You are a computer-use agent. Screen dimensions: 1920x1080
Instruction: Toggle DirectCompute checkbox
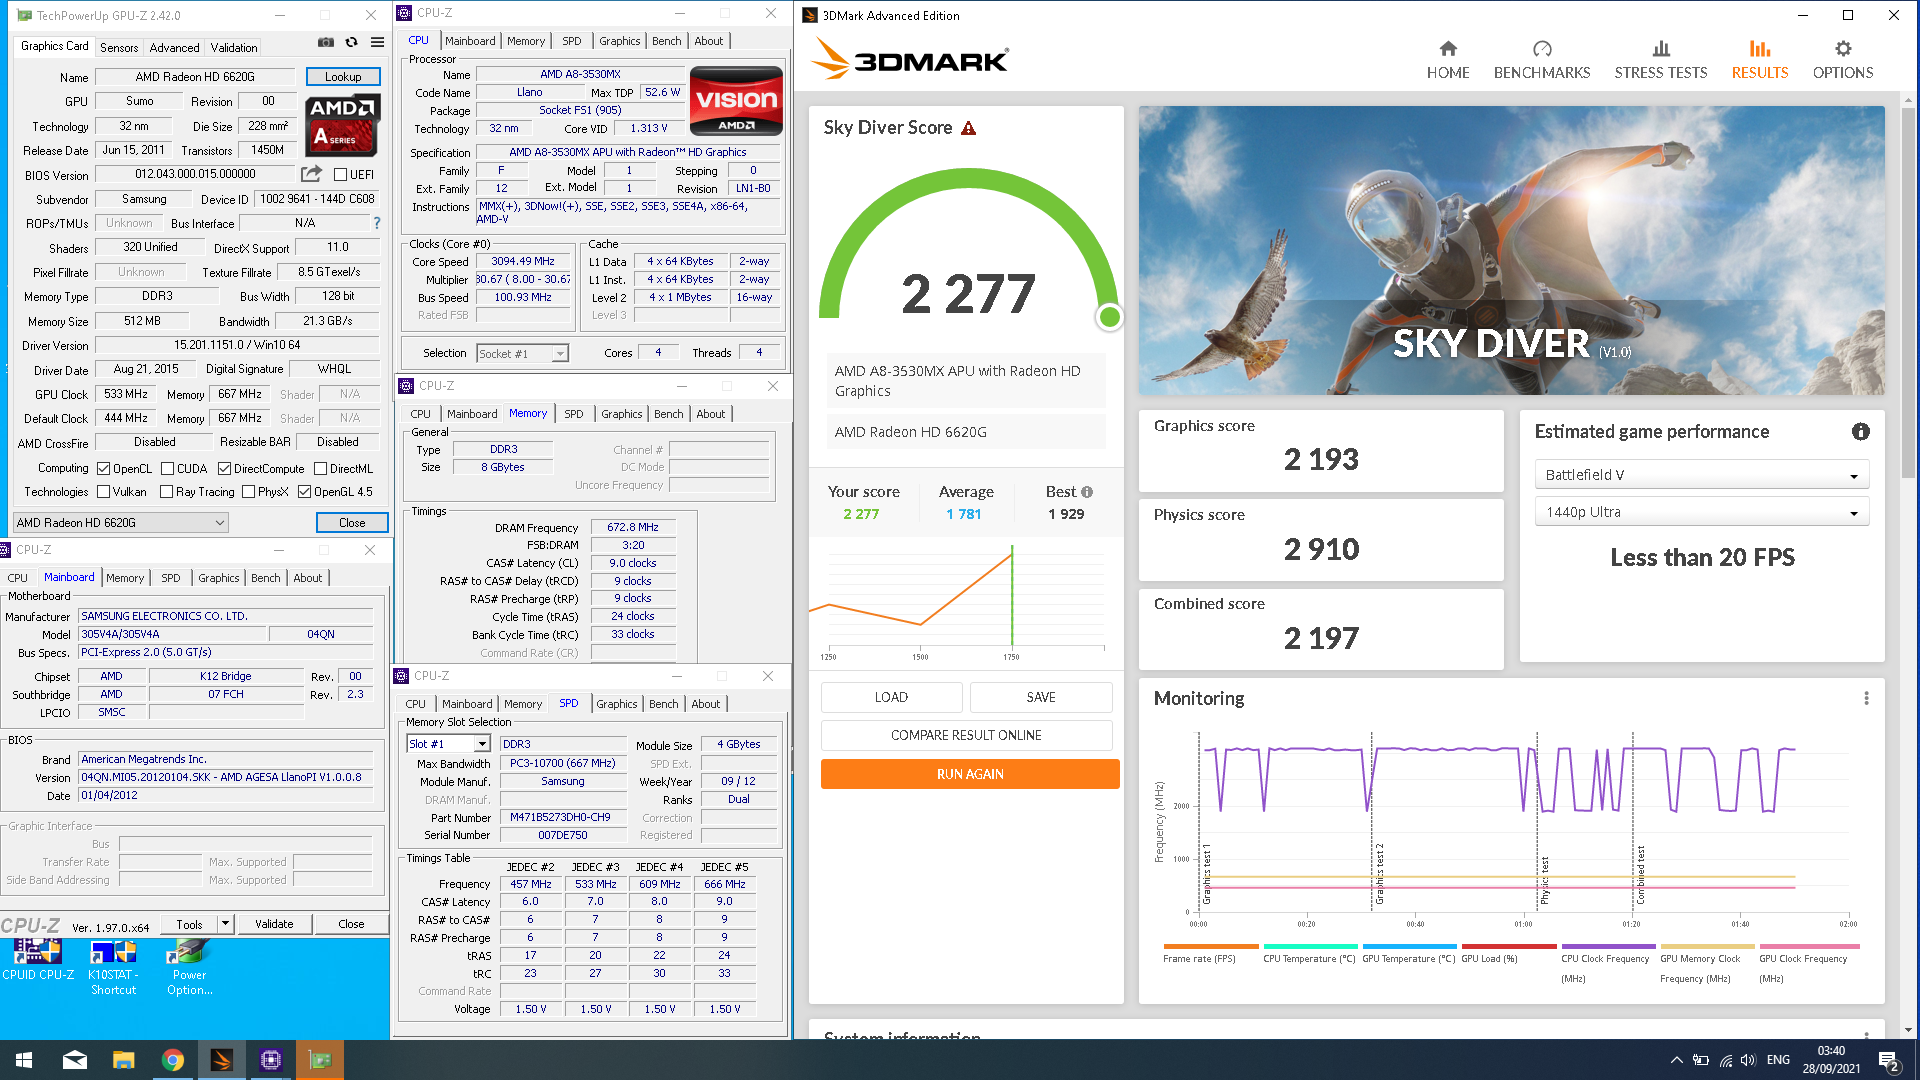(x=225, y=468)
